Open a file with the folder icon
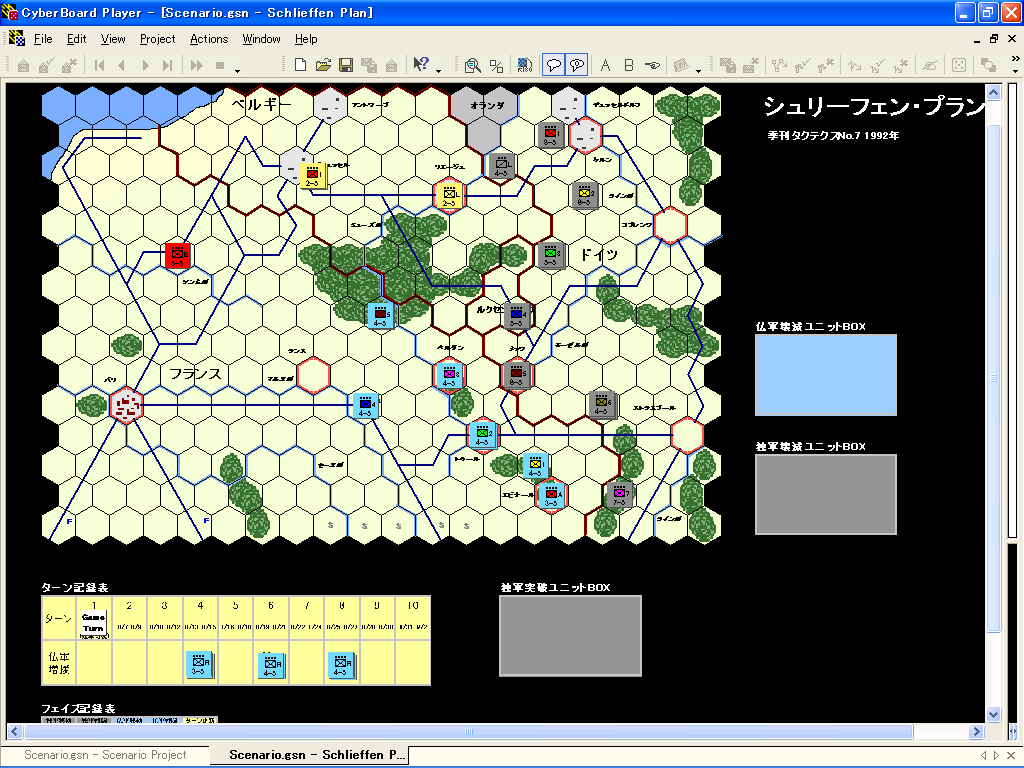The height and width of the screenshot is (768, 1024). click(323, 65)
